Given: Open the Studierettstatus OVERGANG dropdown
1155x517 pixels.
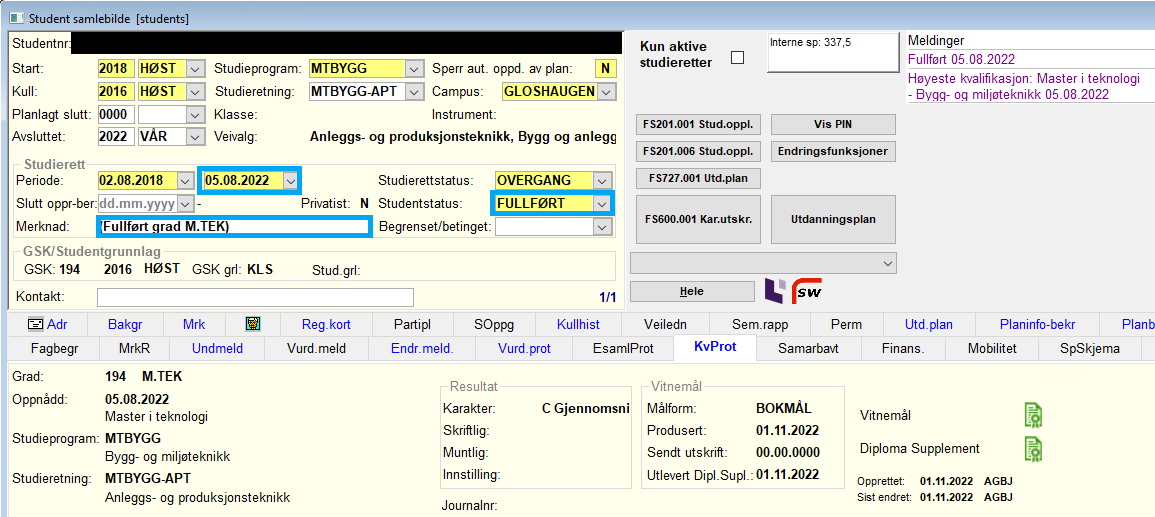Looking at the screenshot, I should tap(604, 180).
